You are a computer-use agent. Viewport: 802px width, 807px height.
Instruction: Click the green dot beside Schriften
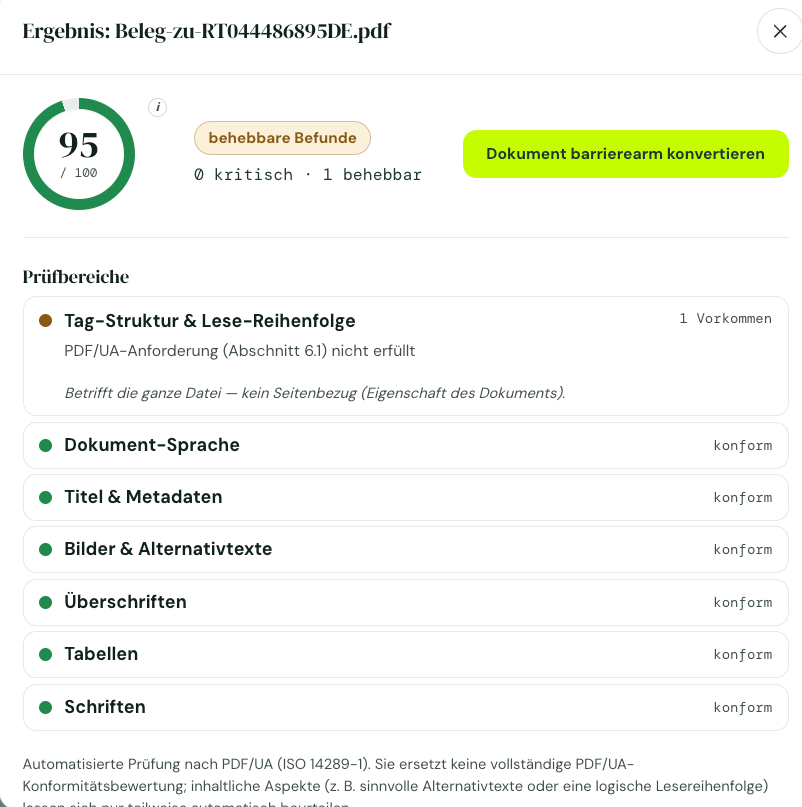[x=45, y=707]
